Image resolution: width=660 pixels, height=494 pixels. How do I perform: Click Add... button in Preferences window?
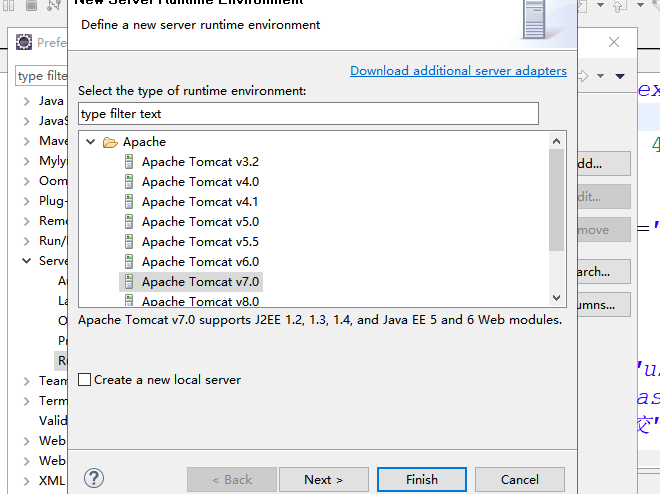coord(604,164)
